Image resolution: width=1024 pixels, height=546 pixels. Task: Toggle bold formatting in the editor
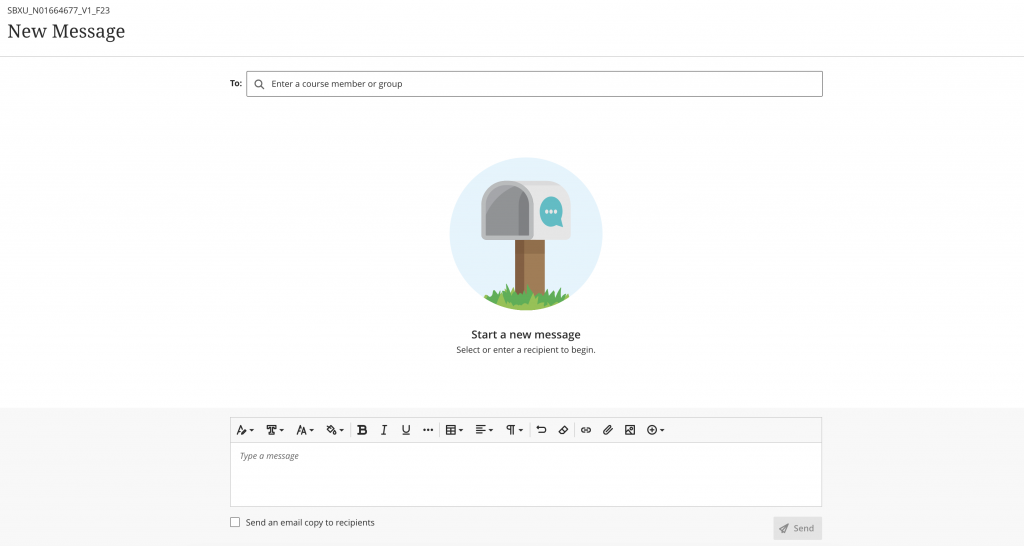tap(362, 430)
